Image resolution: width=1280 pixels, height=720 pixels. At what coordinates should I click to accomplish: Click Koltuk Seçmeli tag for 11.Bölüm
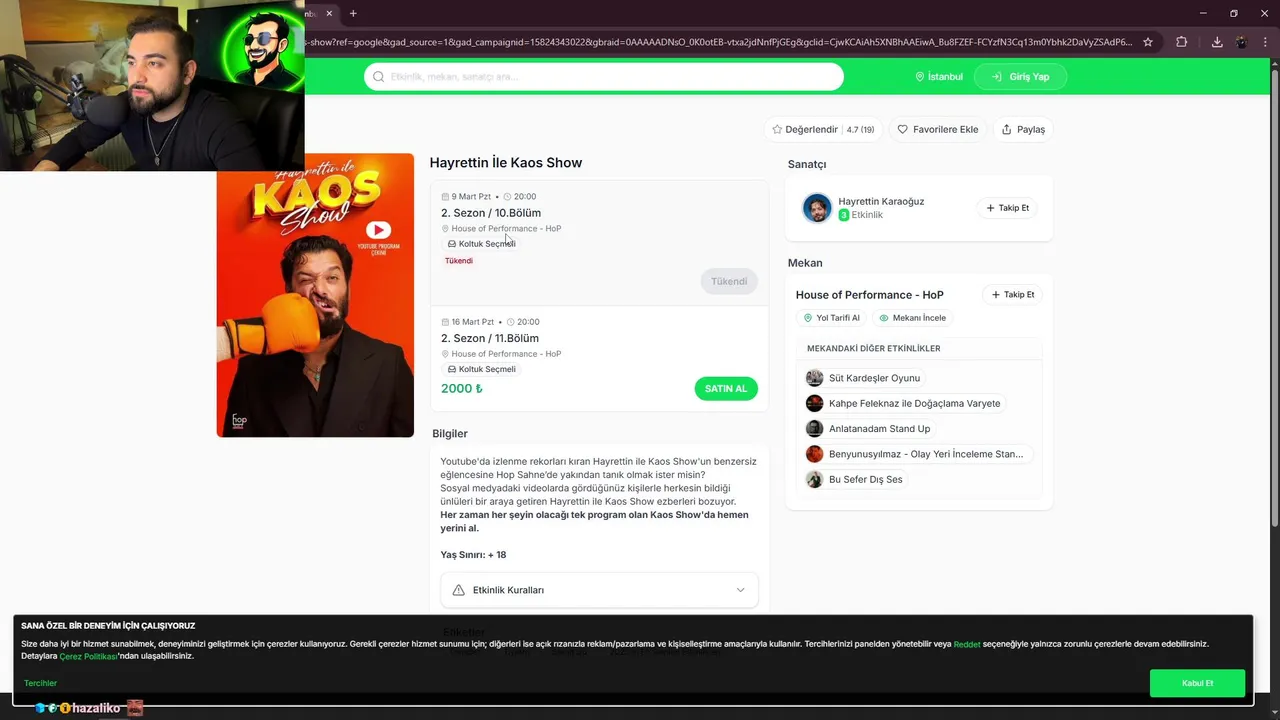[482, 369]
